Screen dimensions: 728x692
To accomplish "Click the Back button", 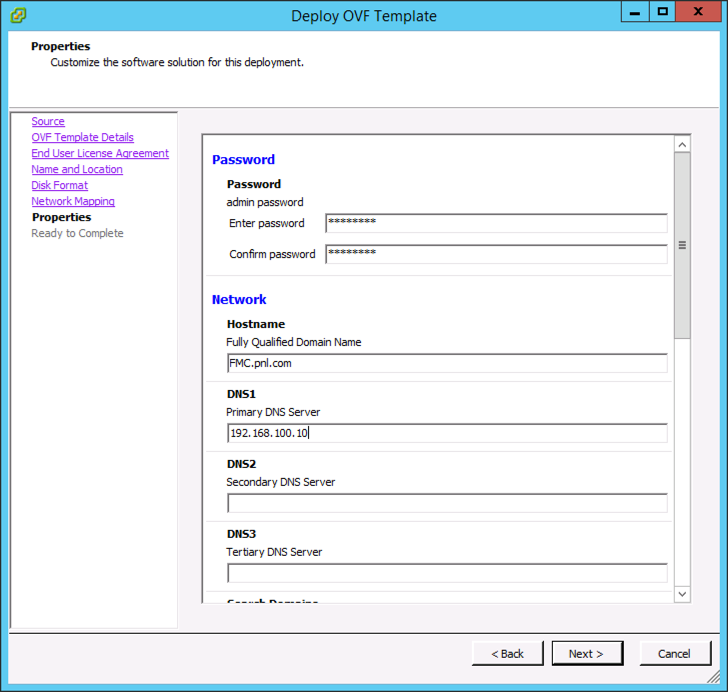I will coord(507,653).
